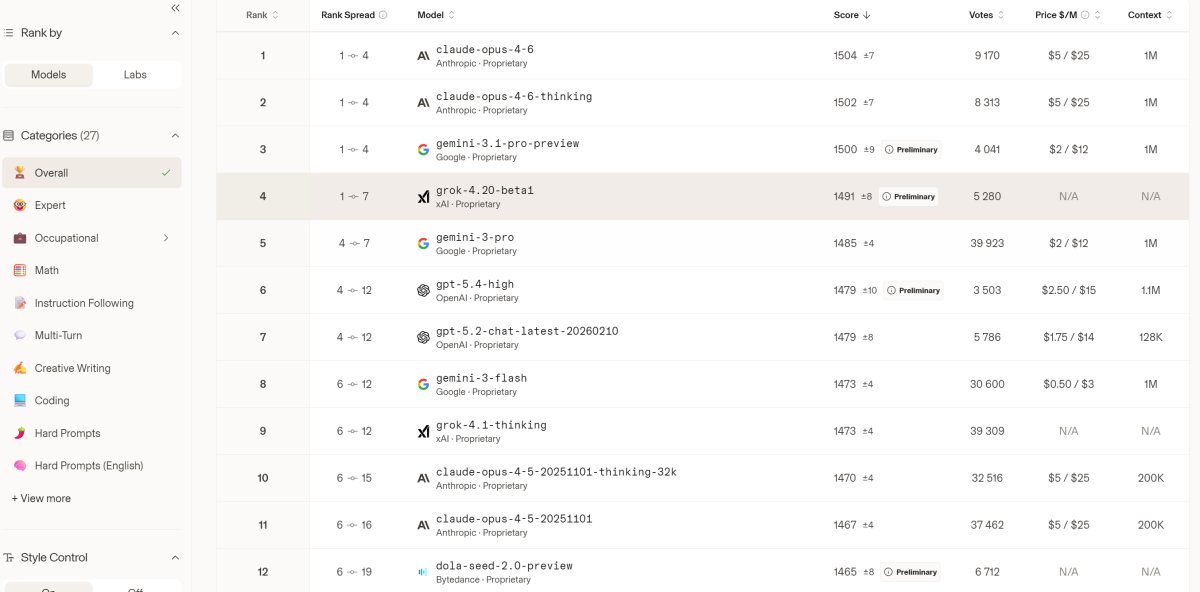Viewport: 1200px width, 592px height.
Task: Click the OpenAI logo beside gpt-5.4-high
Action: coord(423,291)
